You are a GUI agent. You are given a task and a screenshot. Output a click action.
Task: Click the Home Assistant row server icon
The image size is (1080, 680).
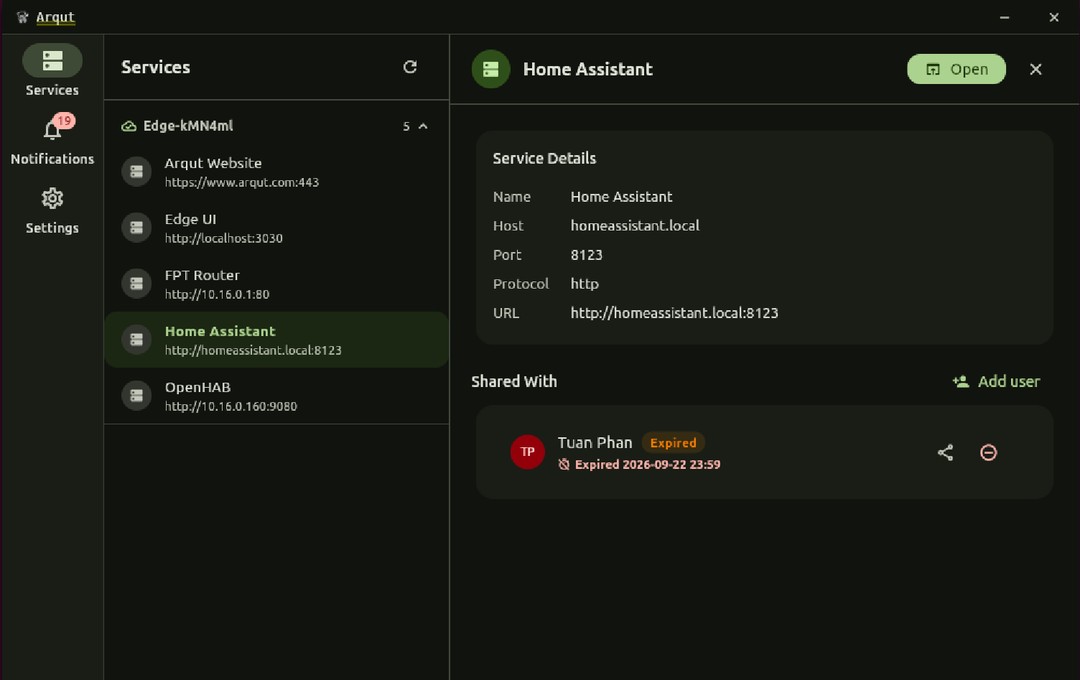[x=136, y=340]
